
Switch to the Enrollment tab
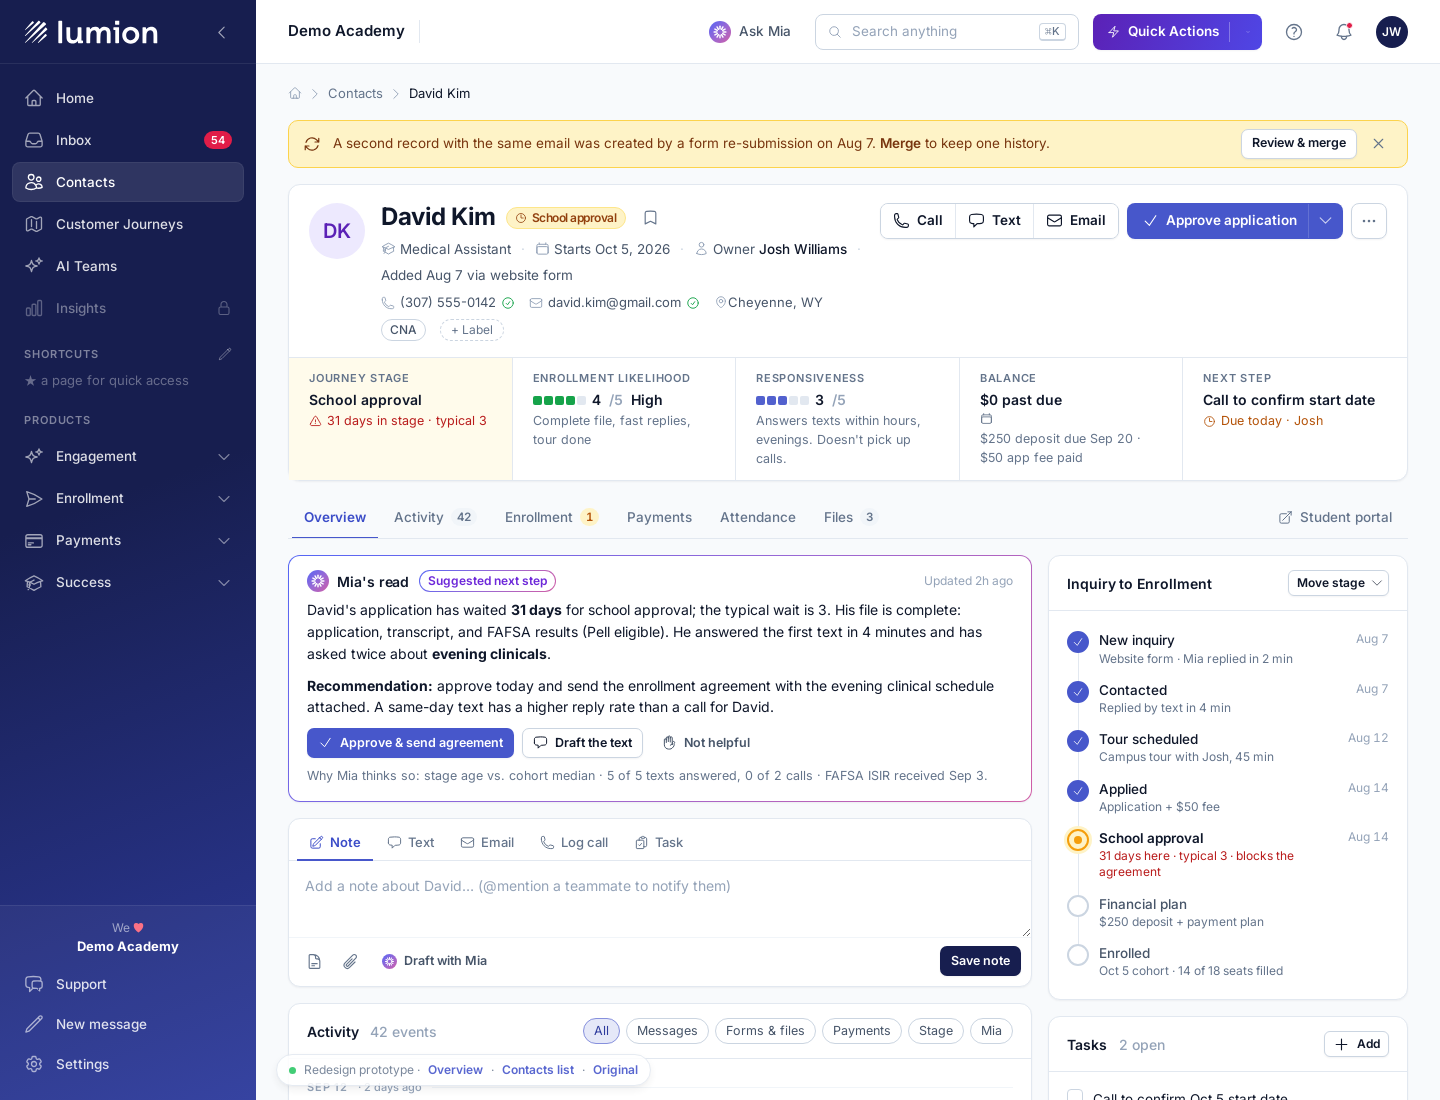click(x=551, y=517)
